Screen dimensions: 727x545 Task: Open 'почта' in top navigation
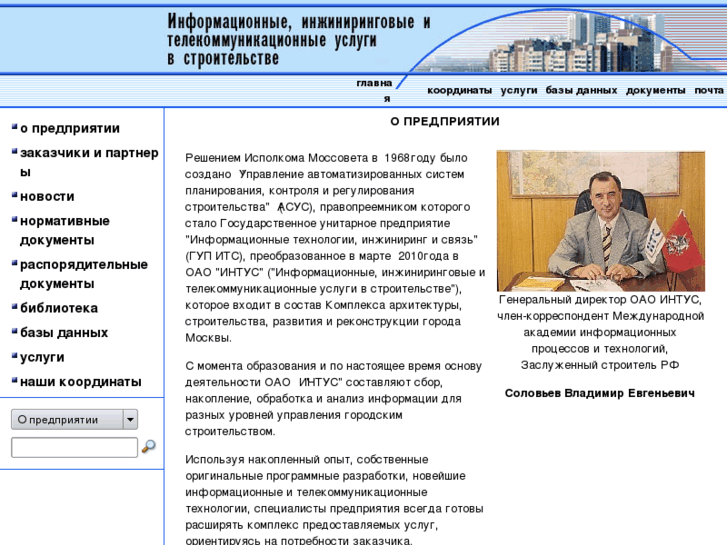point(709,90)
